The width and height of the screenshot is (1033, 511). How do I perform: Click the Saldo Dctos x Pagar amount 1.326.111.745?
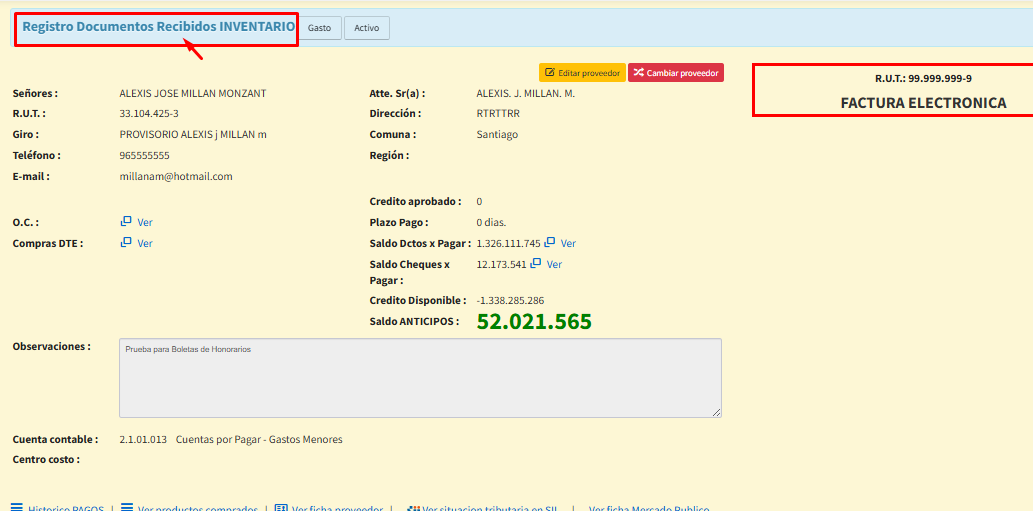click(x=509, y=244)
